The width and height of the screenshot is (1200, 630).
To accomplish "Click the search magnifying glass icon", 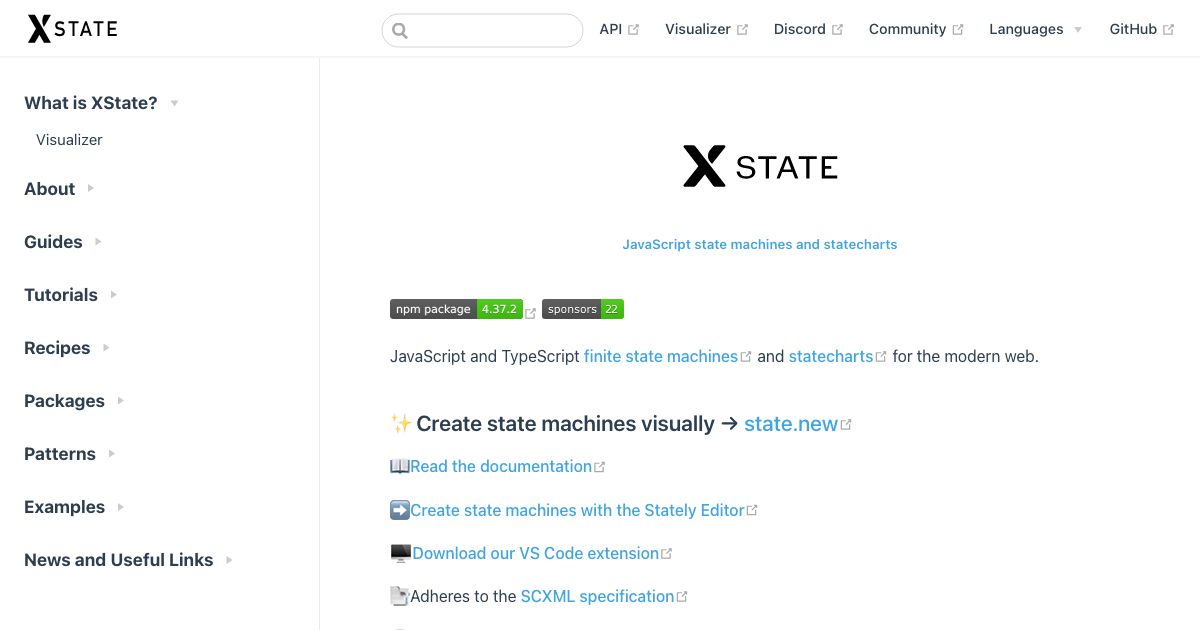I will [400, 30].
